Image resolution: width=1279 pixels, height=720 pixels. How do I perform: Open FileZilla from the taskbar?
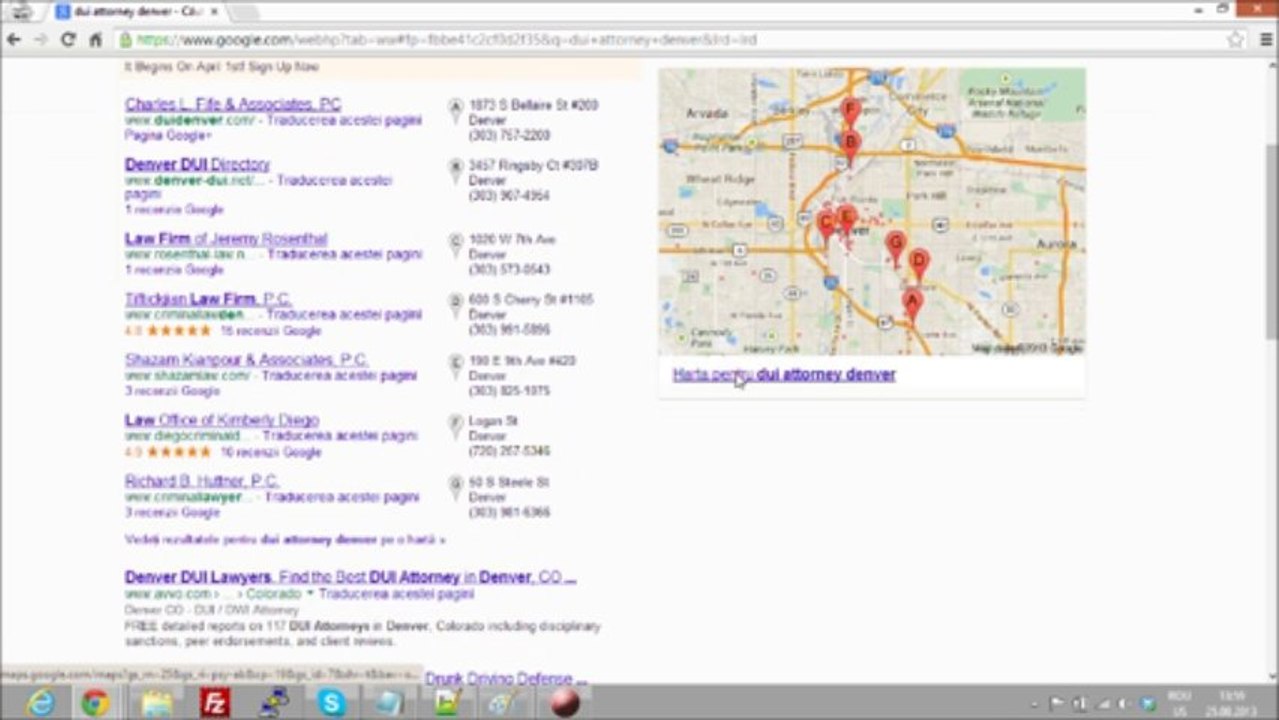point(214,702)
